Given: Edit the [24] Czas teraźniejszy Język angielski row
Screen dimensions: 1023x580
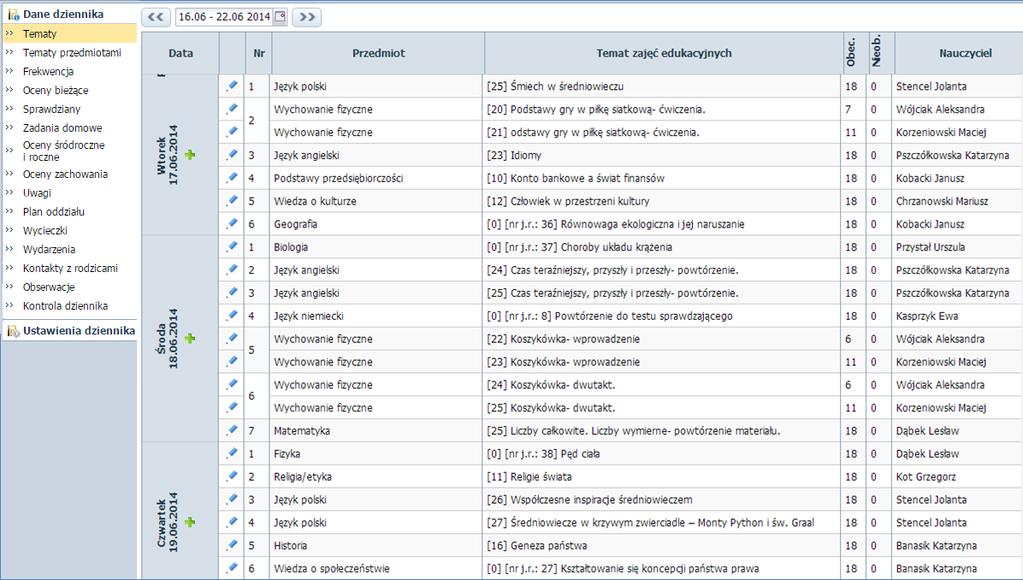Looking at the screenshot, I should [x=232, y=269].
